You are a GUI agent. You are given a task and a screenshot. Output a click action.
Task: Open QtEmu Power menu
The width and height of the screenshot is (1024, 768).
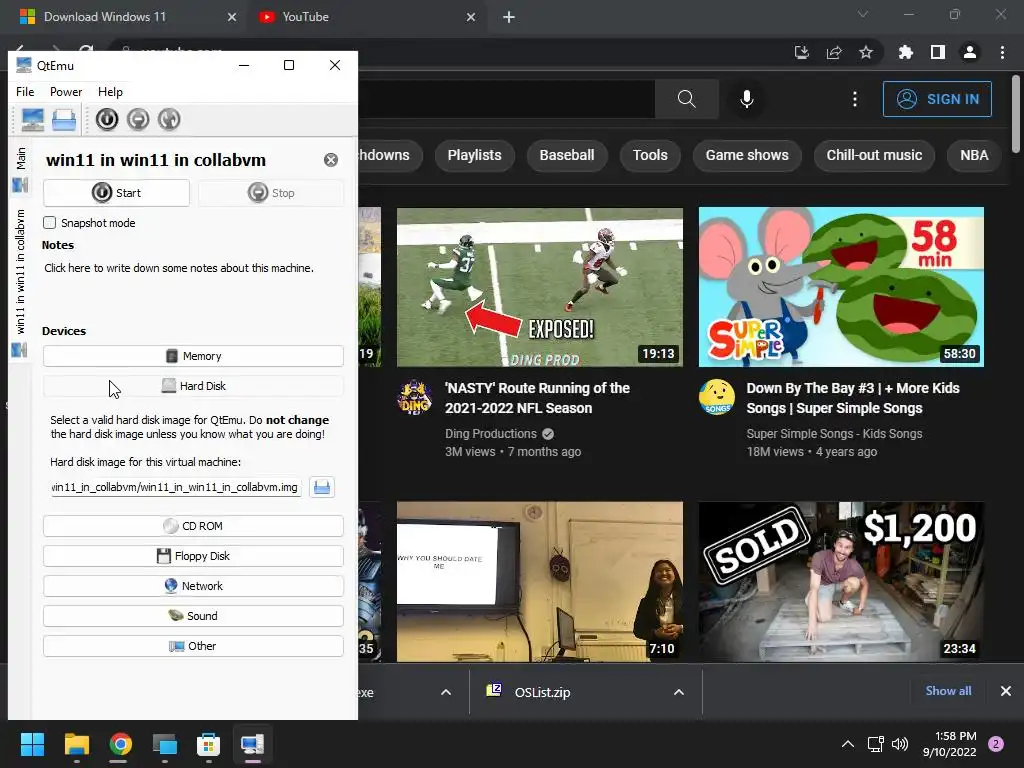click(66, 91)
